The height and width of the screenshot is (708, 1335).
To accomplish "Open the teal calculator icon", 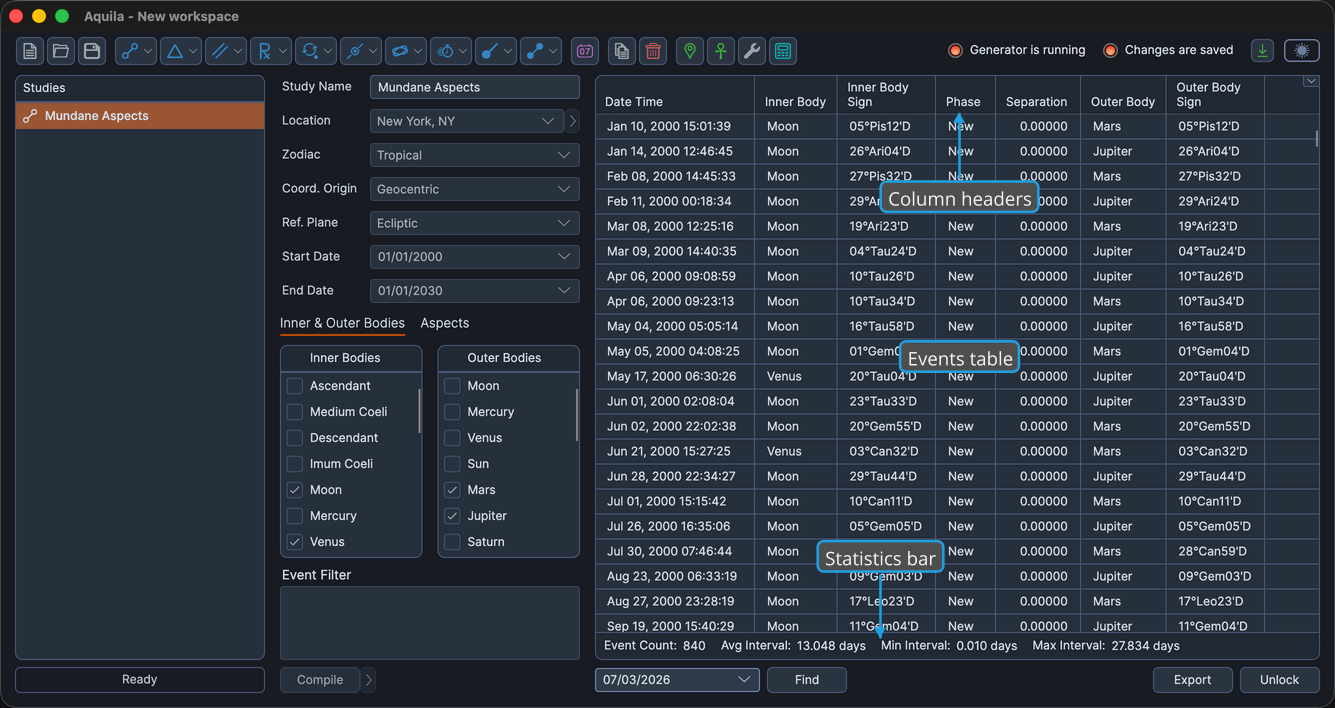I will pyautogui.click(x=783, y=51).
